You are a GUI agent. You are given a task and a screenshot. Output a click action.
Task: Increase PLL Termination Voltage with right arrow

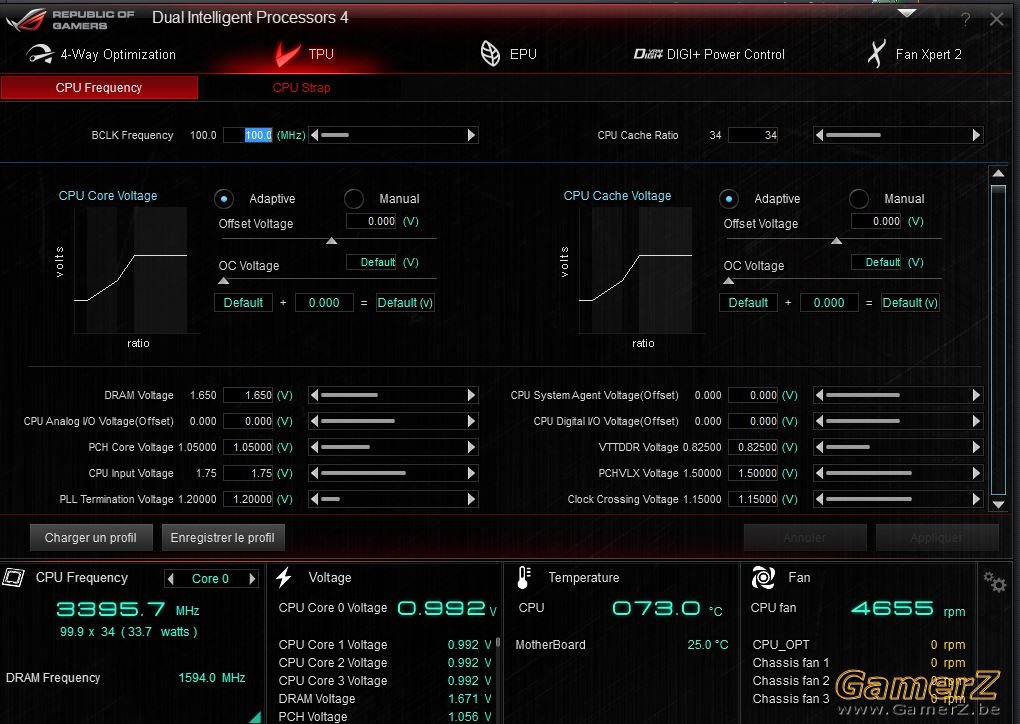(x=472, y=499)
